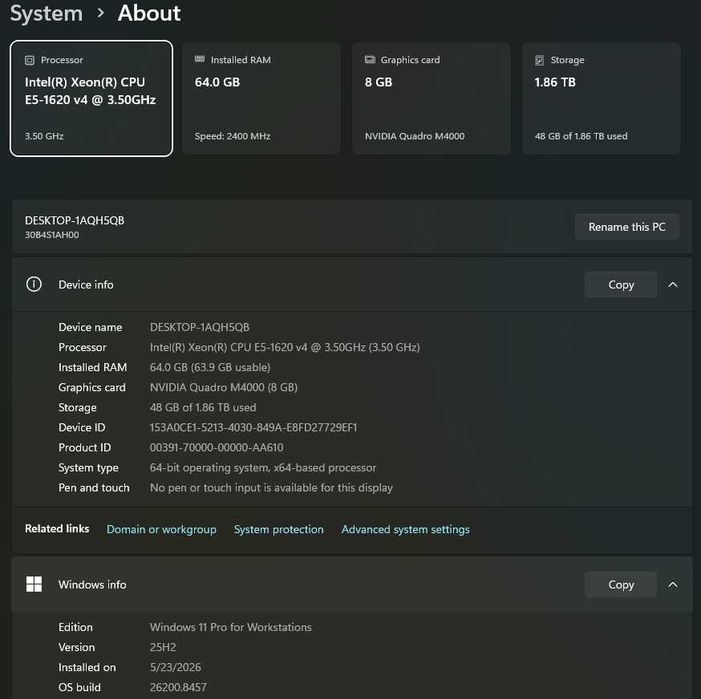Collapse the Device info section
Screen dimensions: 701x699
673,285
